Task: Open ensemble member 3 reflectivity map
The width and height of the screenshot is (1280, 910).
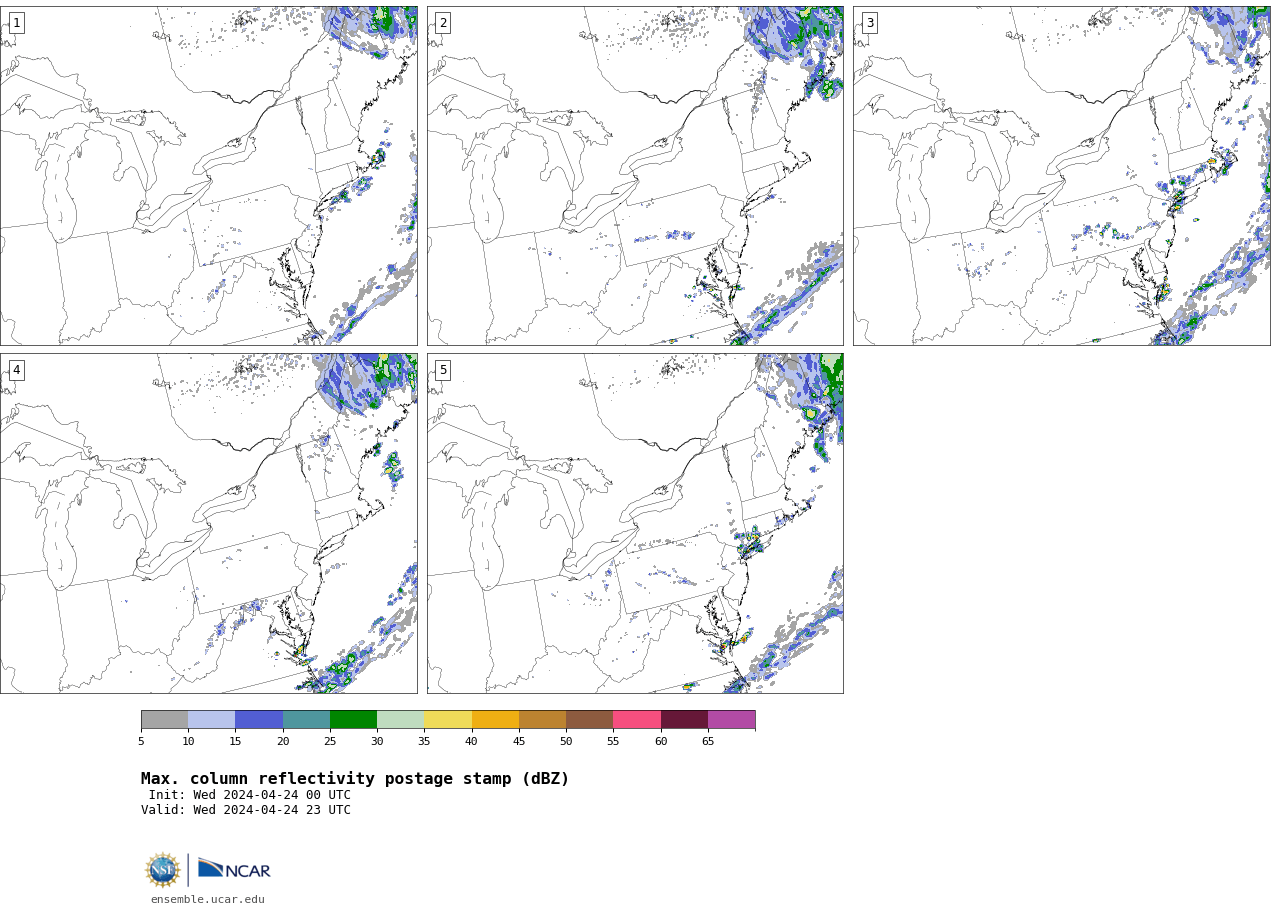Action: 1062,176
